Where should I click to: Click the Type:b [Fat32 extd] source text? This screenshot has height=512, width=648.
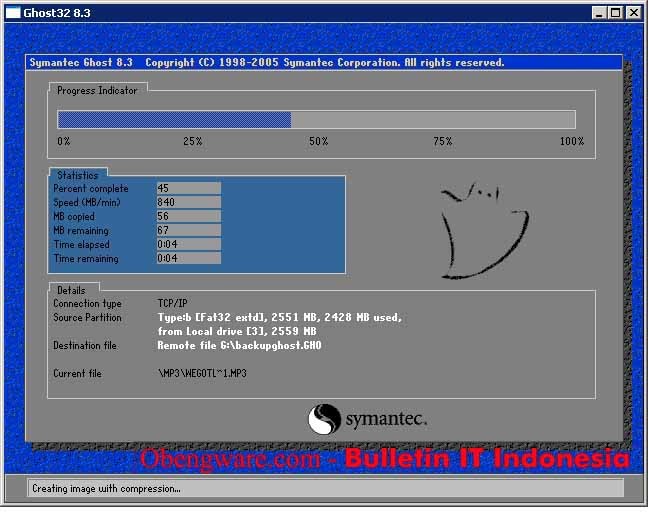pyautogui.click(x=280, y=317)
